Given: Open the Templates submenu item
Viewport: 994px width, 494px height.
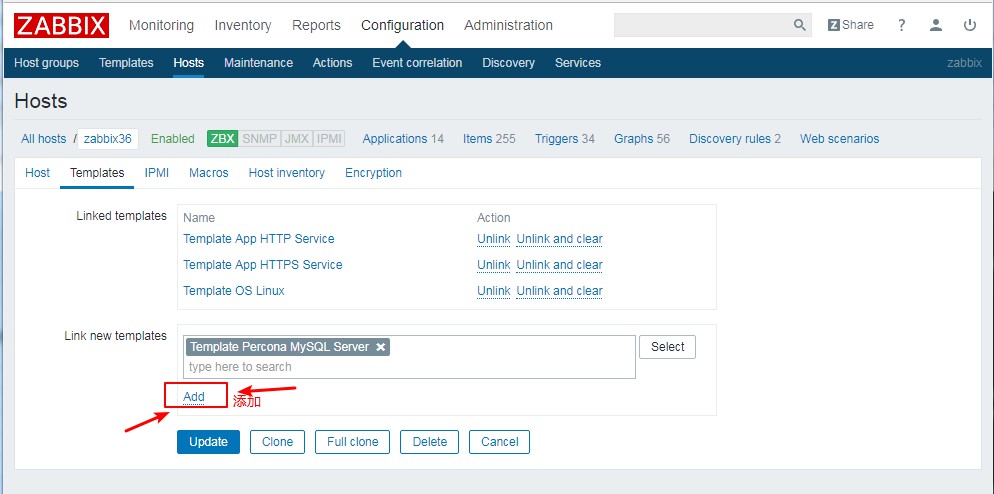Looking at the screenshot, I should coord(126,63).
